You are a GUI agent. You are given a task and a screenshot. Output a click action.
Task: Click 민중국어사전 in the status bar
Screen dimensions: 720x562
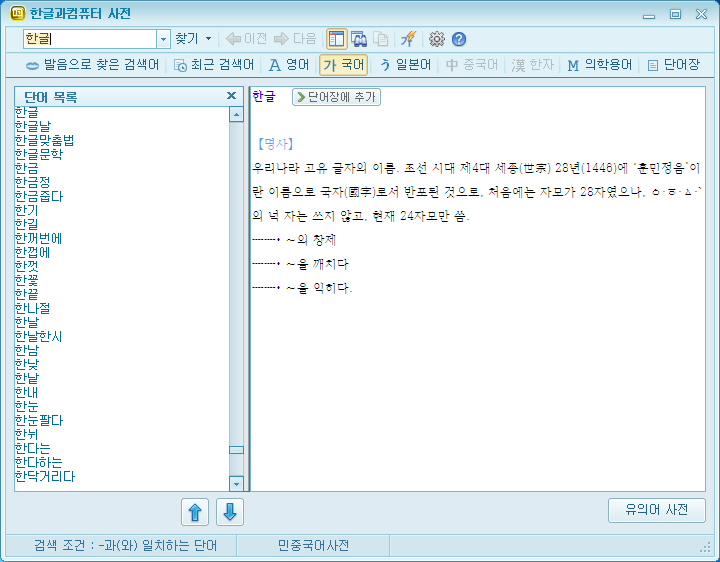(313, 545)
